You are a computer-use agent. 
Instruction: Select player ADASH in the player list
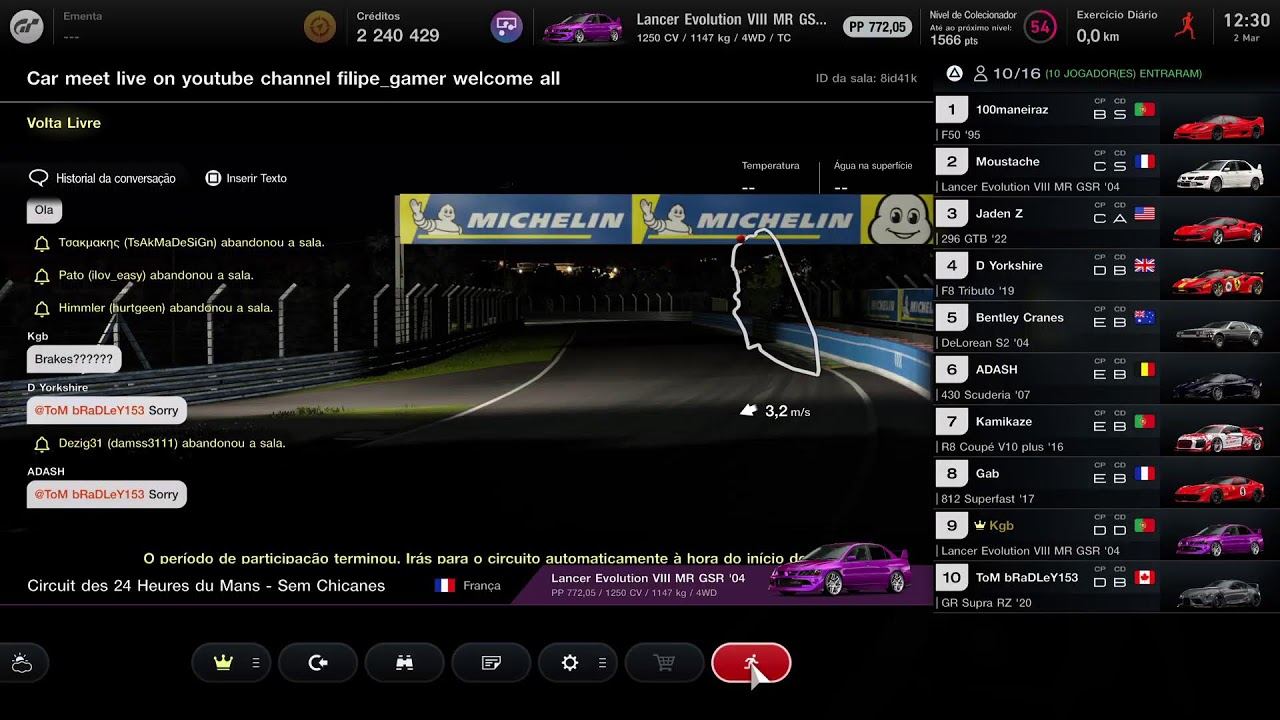[x=1107, y=379]
